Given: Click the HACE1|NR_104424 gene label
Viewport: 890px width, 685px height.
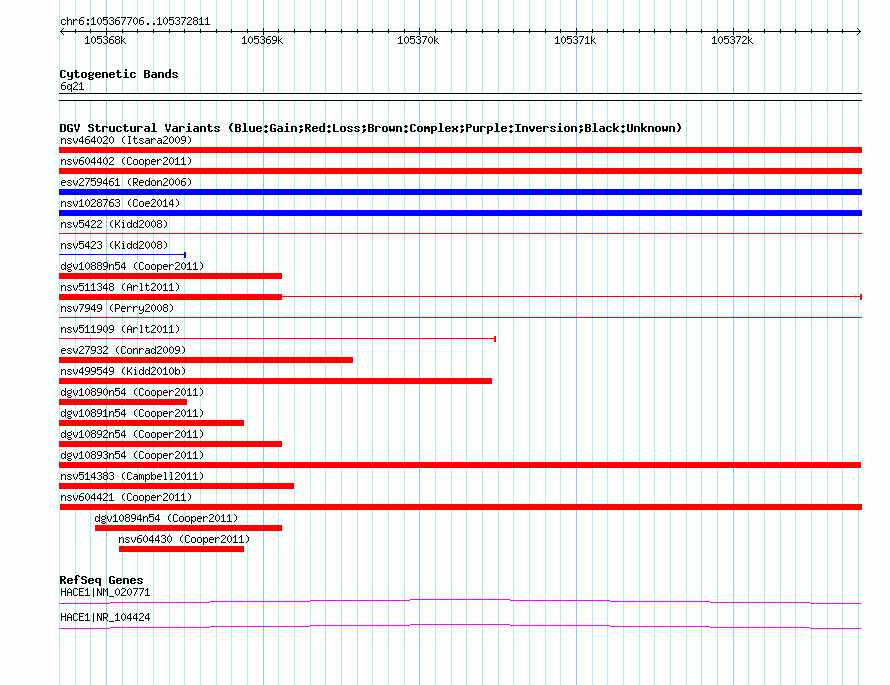Looking at the screenshot, I should click(105, 617).
